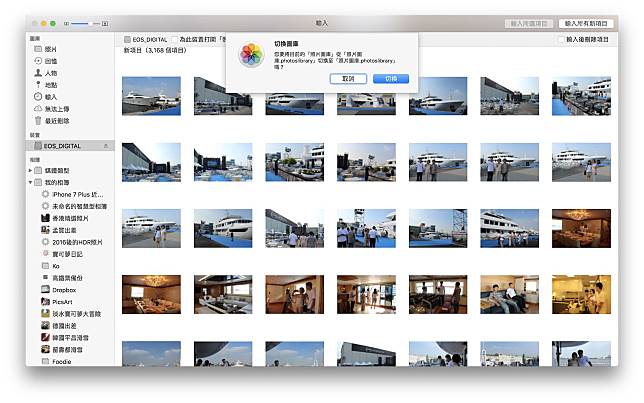The height and width of the screenshot is (403, 644).
Task: Select 輸入 (Imports) in the sidebar
Action: coord(50,96)
